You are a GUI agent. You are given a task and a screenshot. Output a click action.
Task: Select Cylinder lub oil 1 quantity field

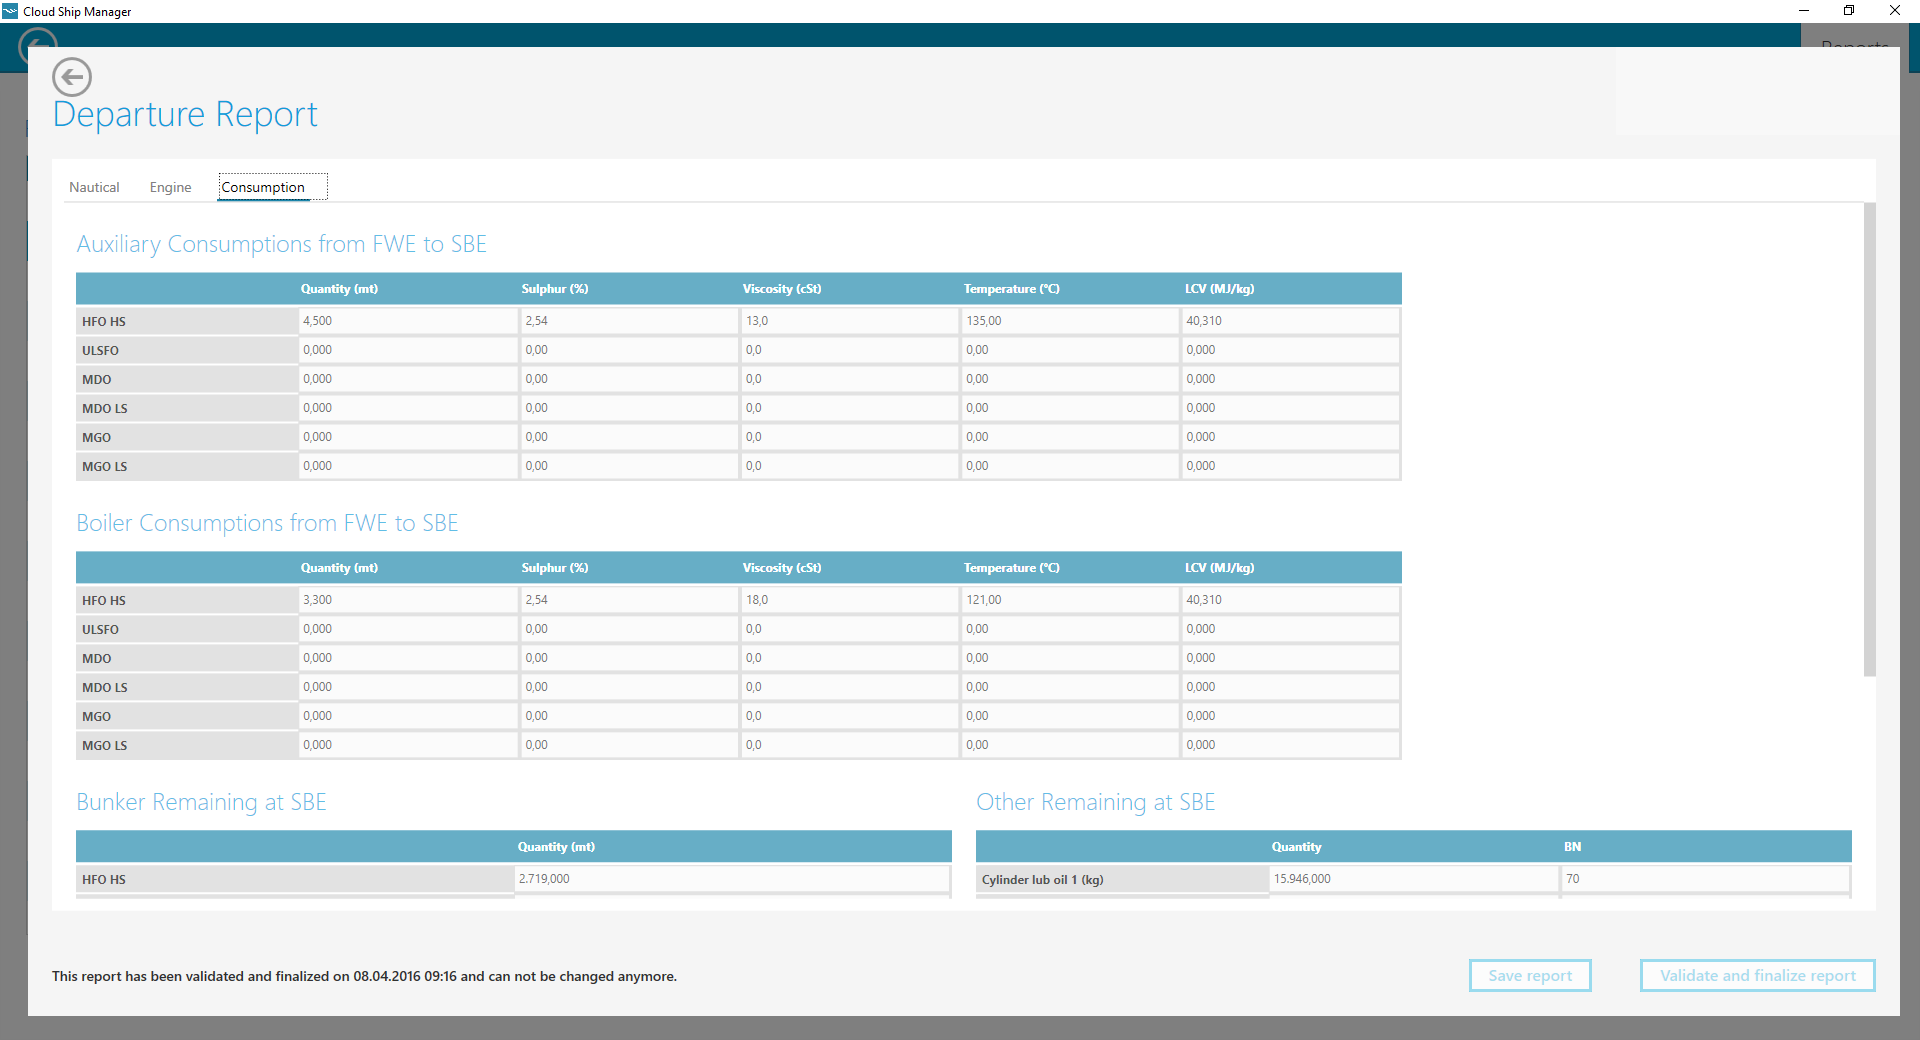pos(1413,879)
